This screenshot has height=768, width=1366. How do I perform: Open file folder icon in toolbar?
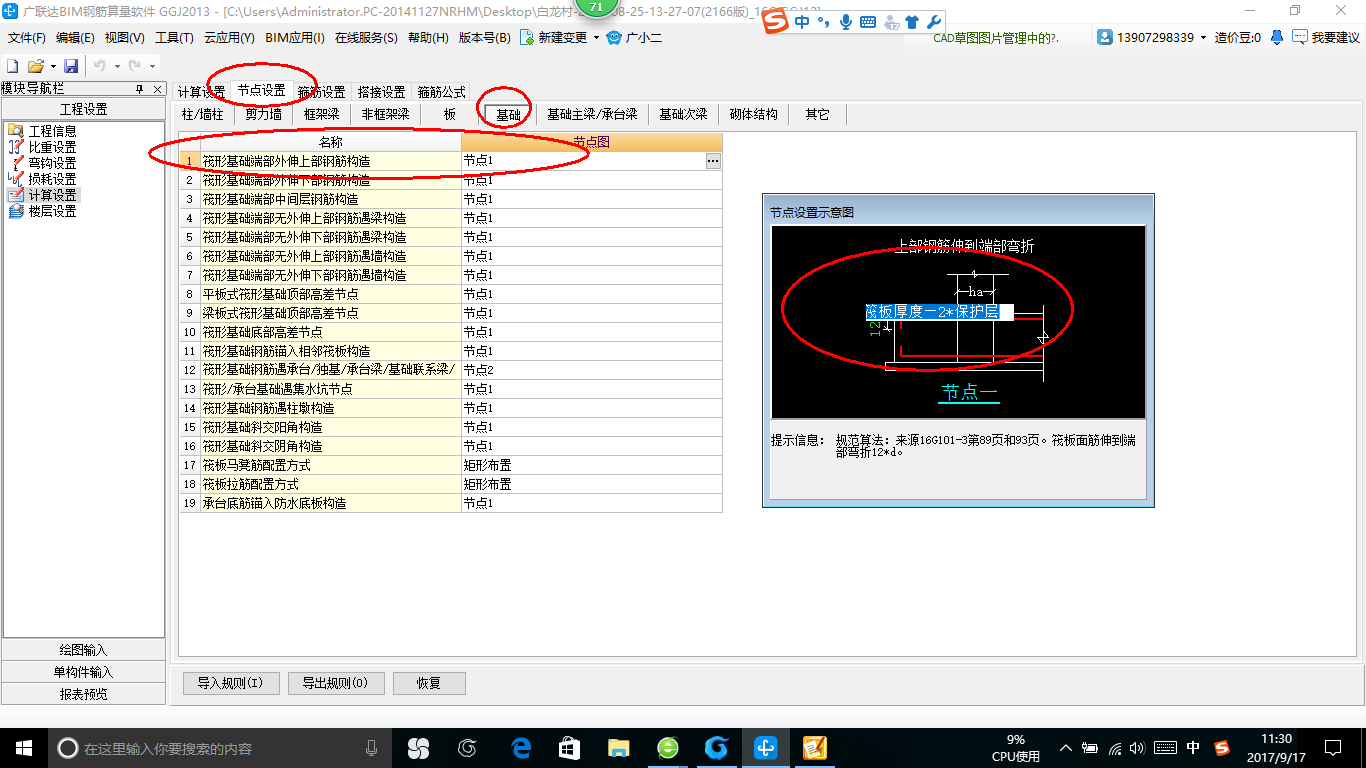click(35, 66)
